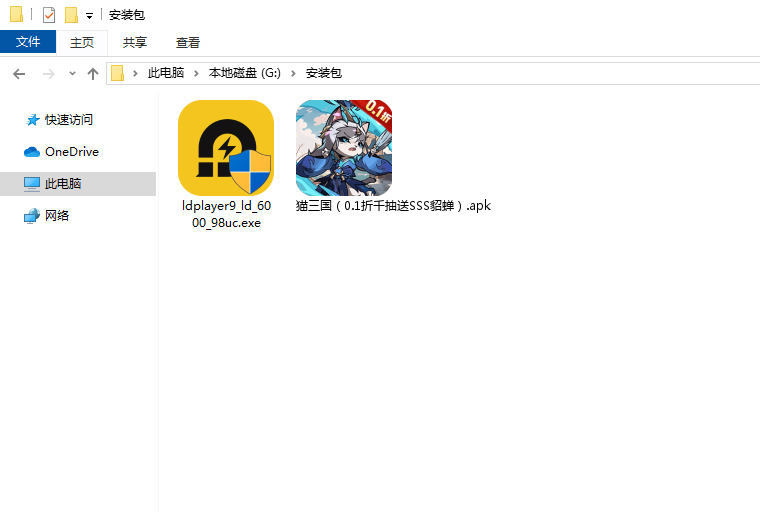Expand the chevron after 本地磁盘 (G:) in the address bar
Viewport: 760px width, 512px height.
pos(296,74)
